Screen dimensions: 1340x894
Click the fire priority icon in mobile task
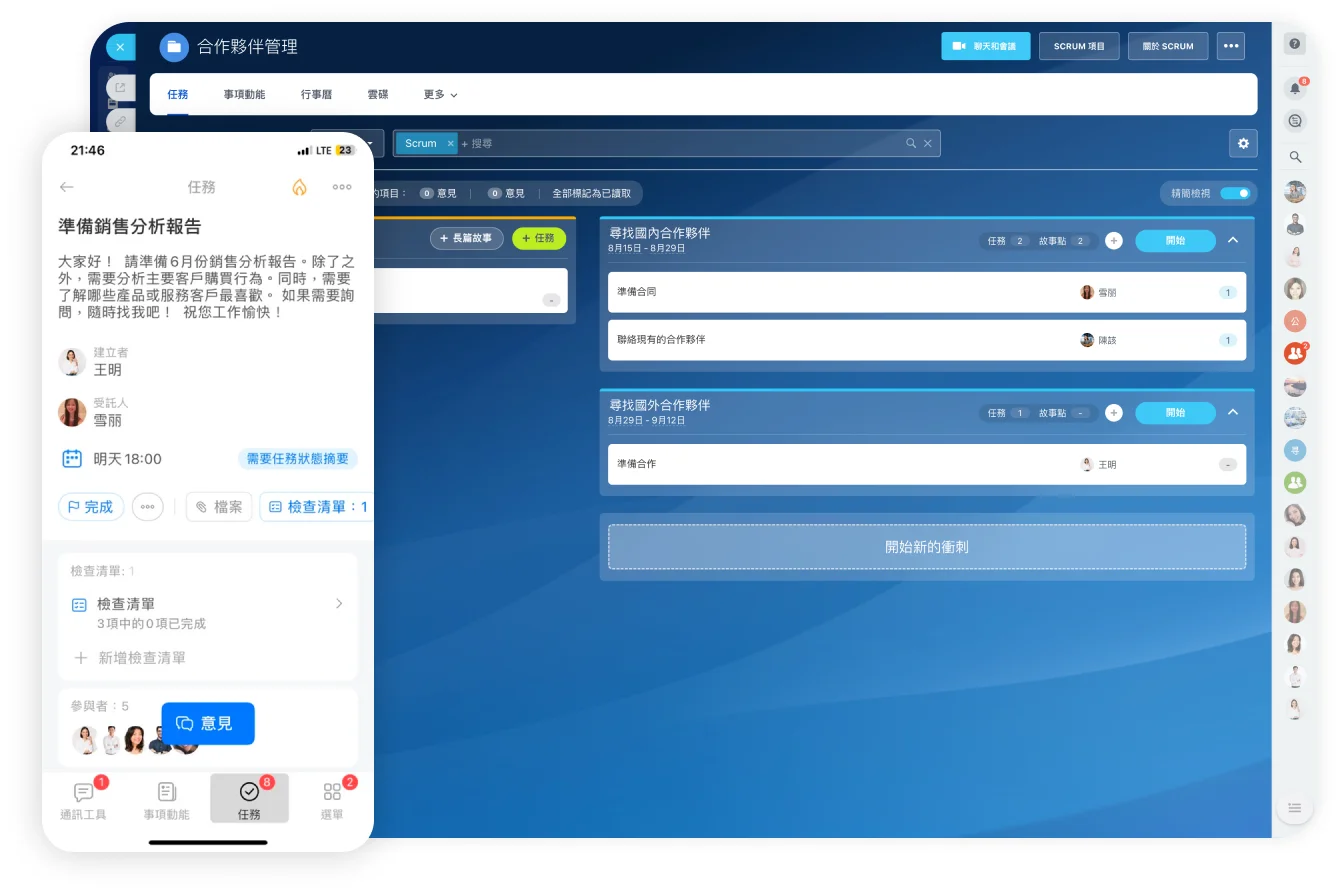point(298,187)
